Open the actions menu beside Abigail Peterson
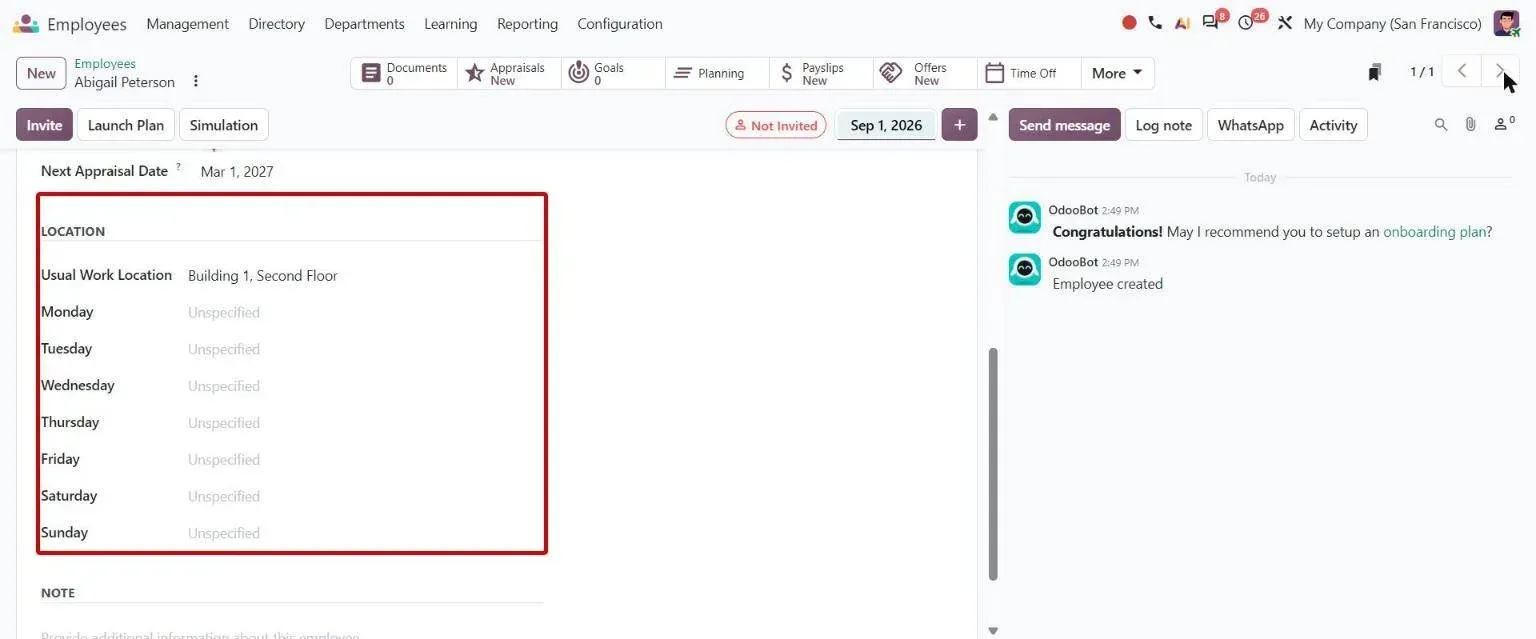 coord(196,81)
